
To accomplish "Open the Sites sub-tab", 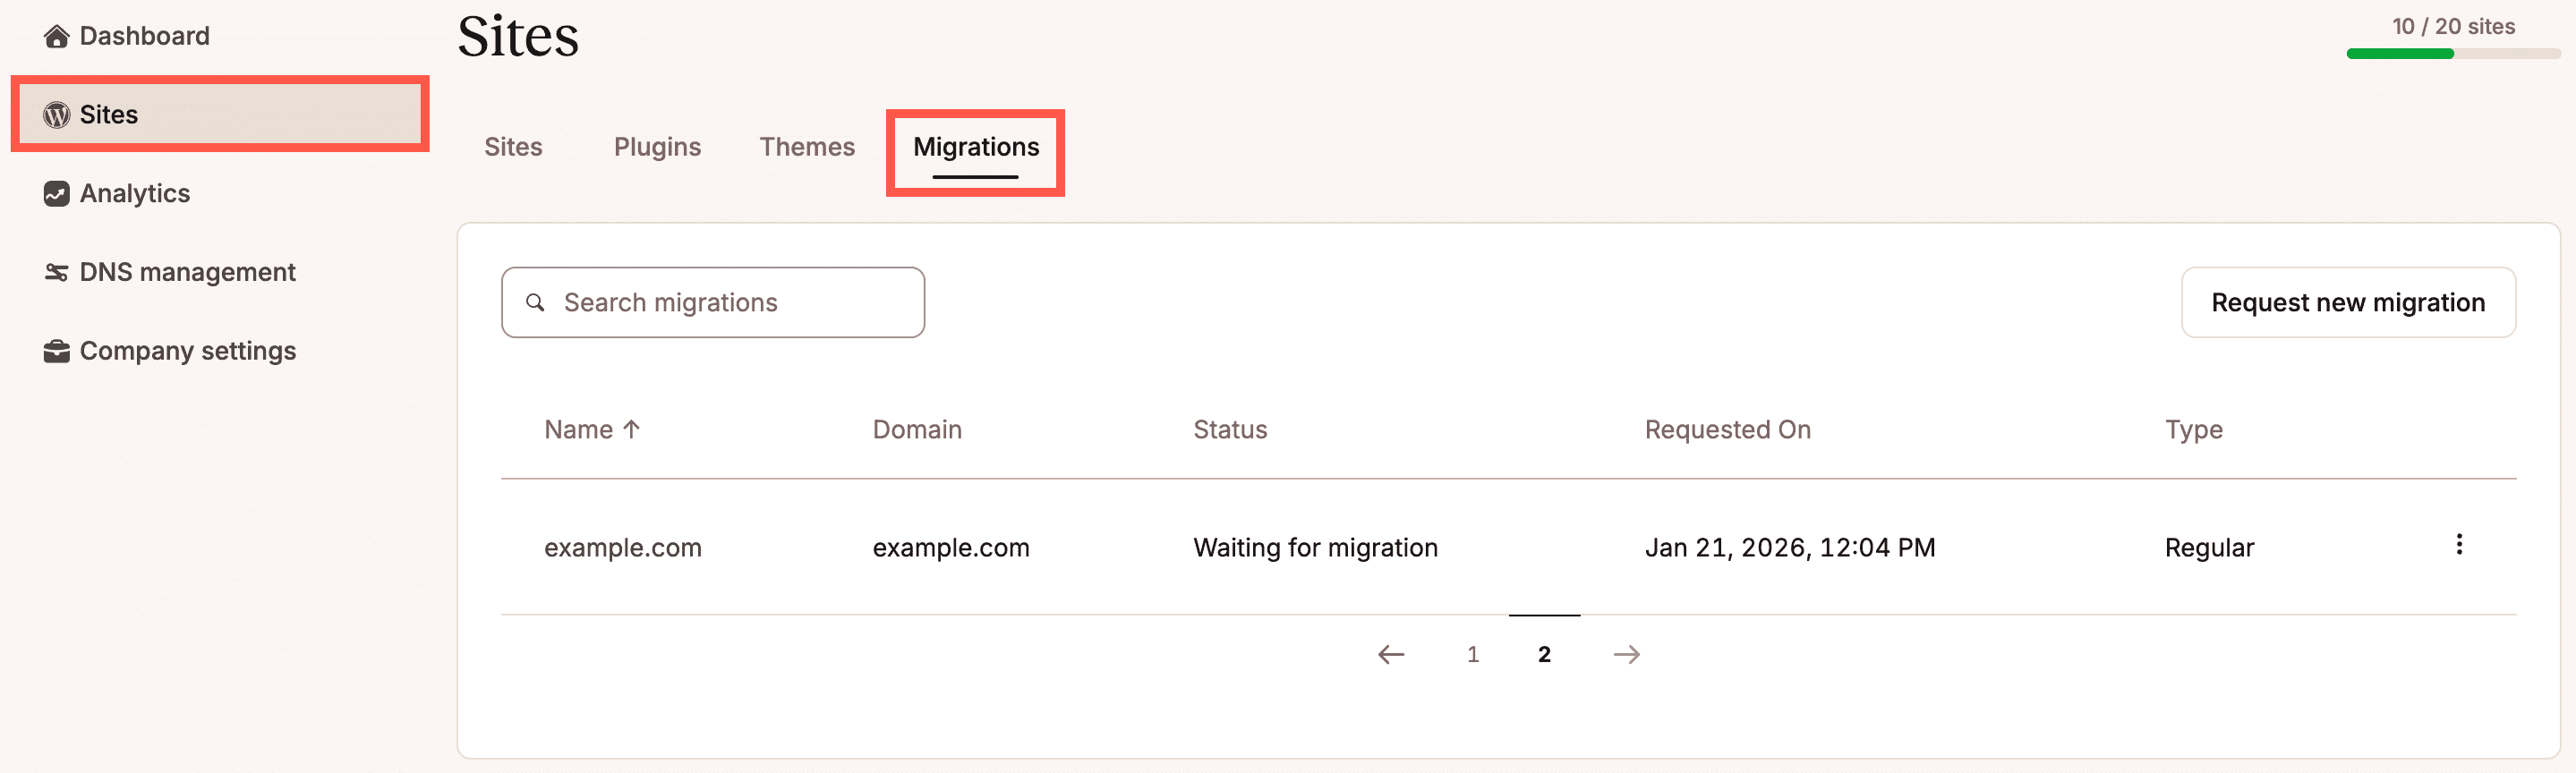I will (x=513, y=146).
